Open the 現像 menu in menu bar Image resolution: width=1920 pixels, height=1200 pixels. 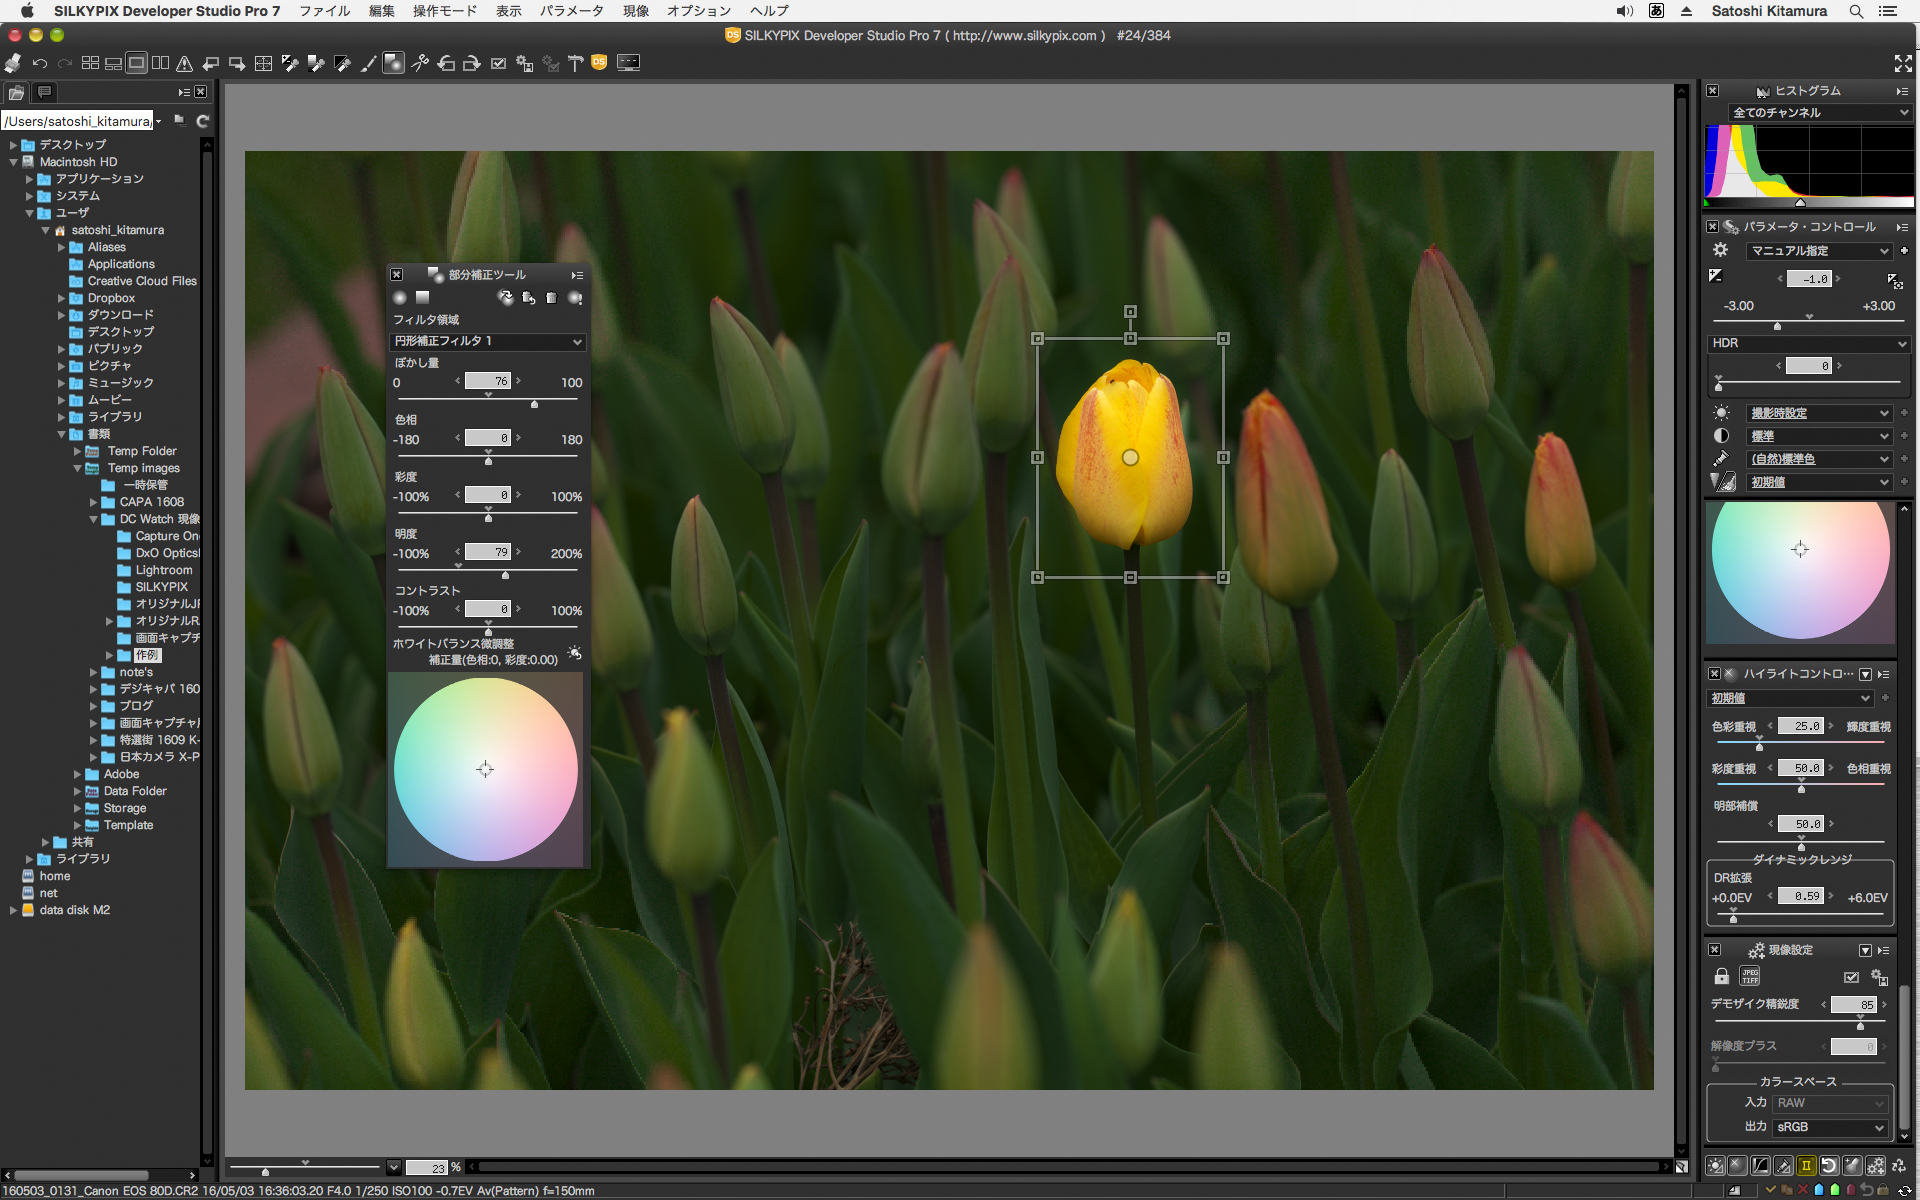[x=636, y=11]
